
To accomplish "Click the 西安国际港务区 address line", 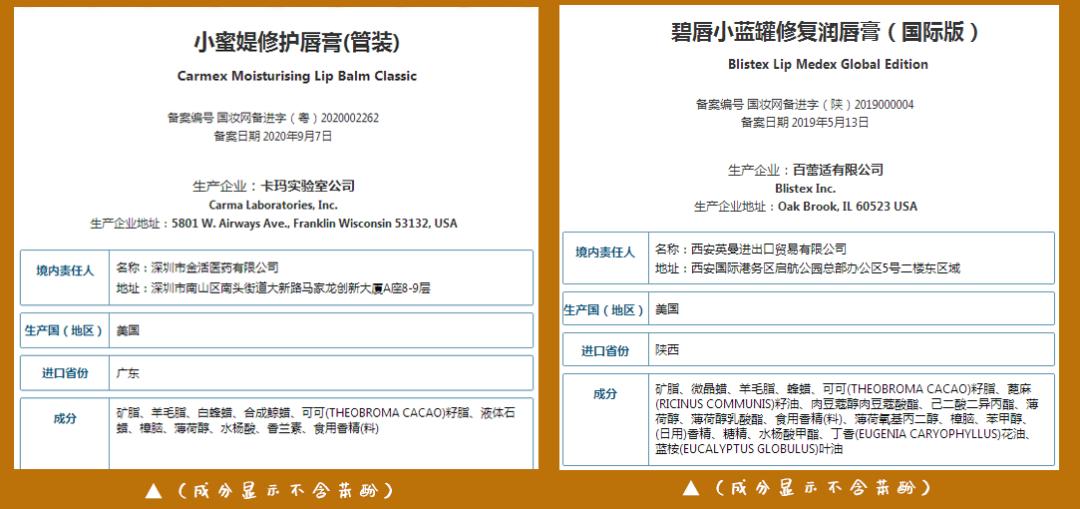I will click(807, 269).
